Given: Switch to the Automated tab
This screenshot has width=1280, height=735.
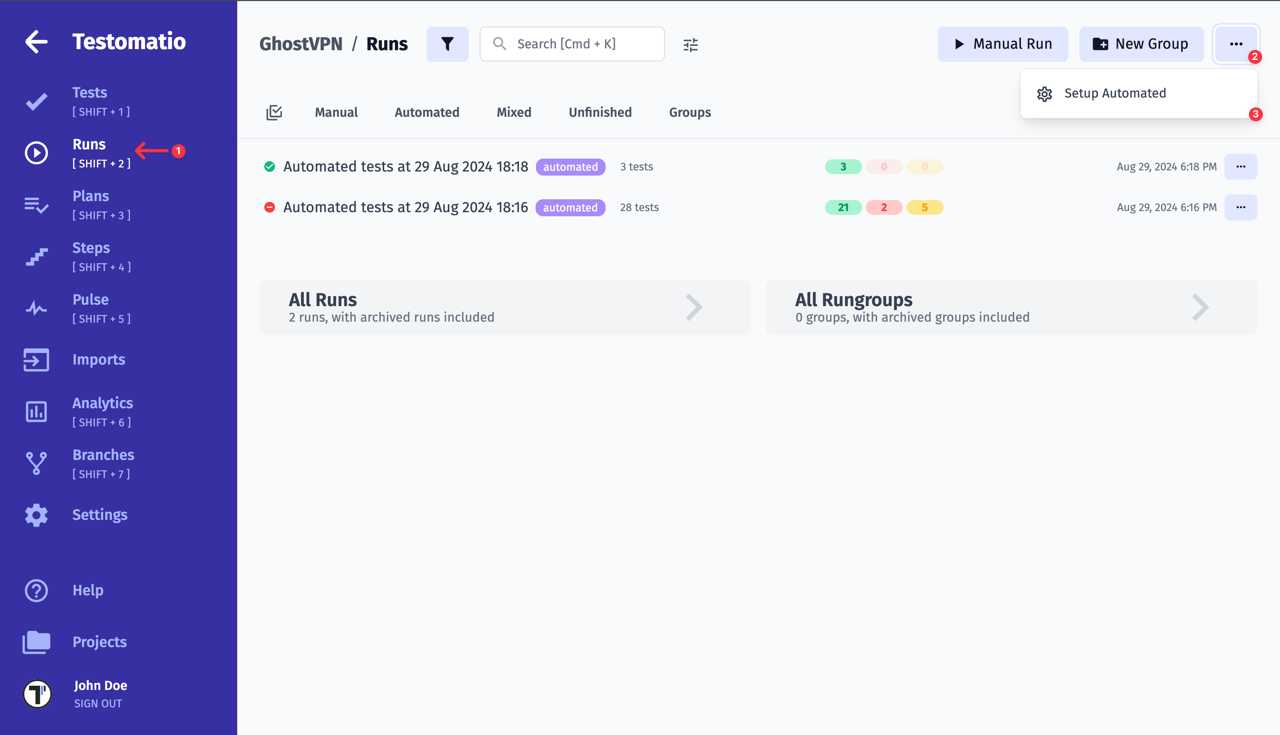Looking at the screenshot, I should click(x=427, y=112).
